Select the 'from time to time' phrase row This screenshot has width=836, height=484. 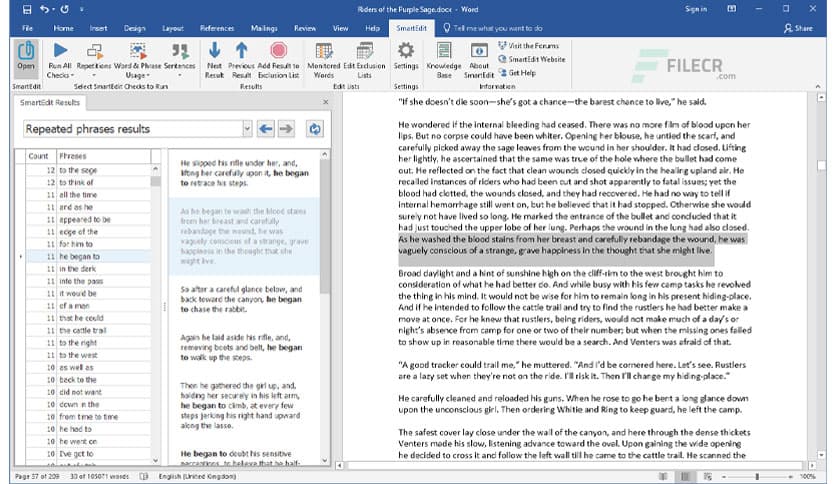click(89, 417)
